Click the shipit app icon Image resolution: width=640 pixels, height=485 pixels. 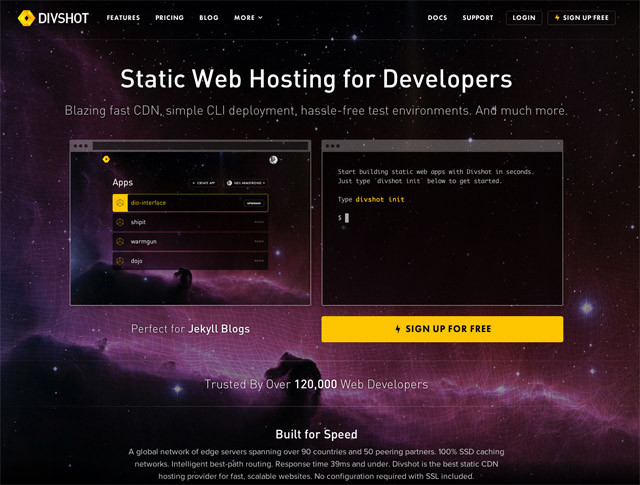(120, 222)
